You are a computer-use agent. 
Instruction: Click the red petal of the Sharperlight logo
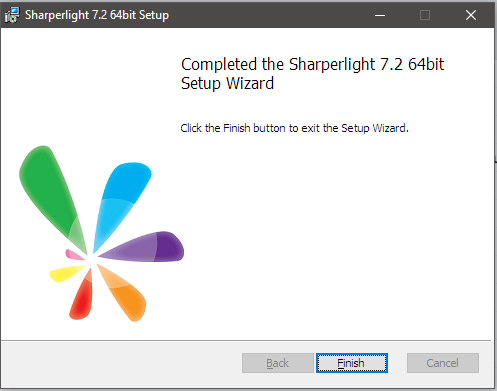tap(82, 297)
